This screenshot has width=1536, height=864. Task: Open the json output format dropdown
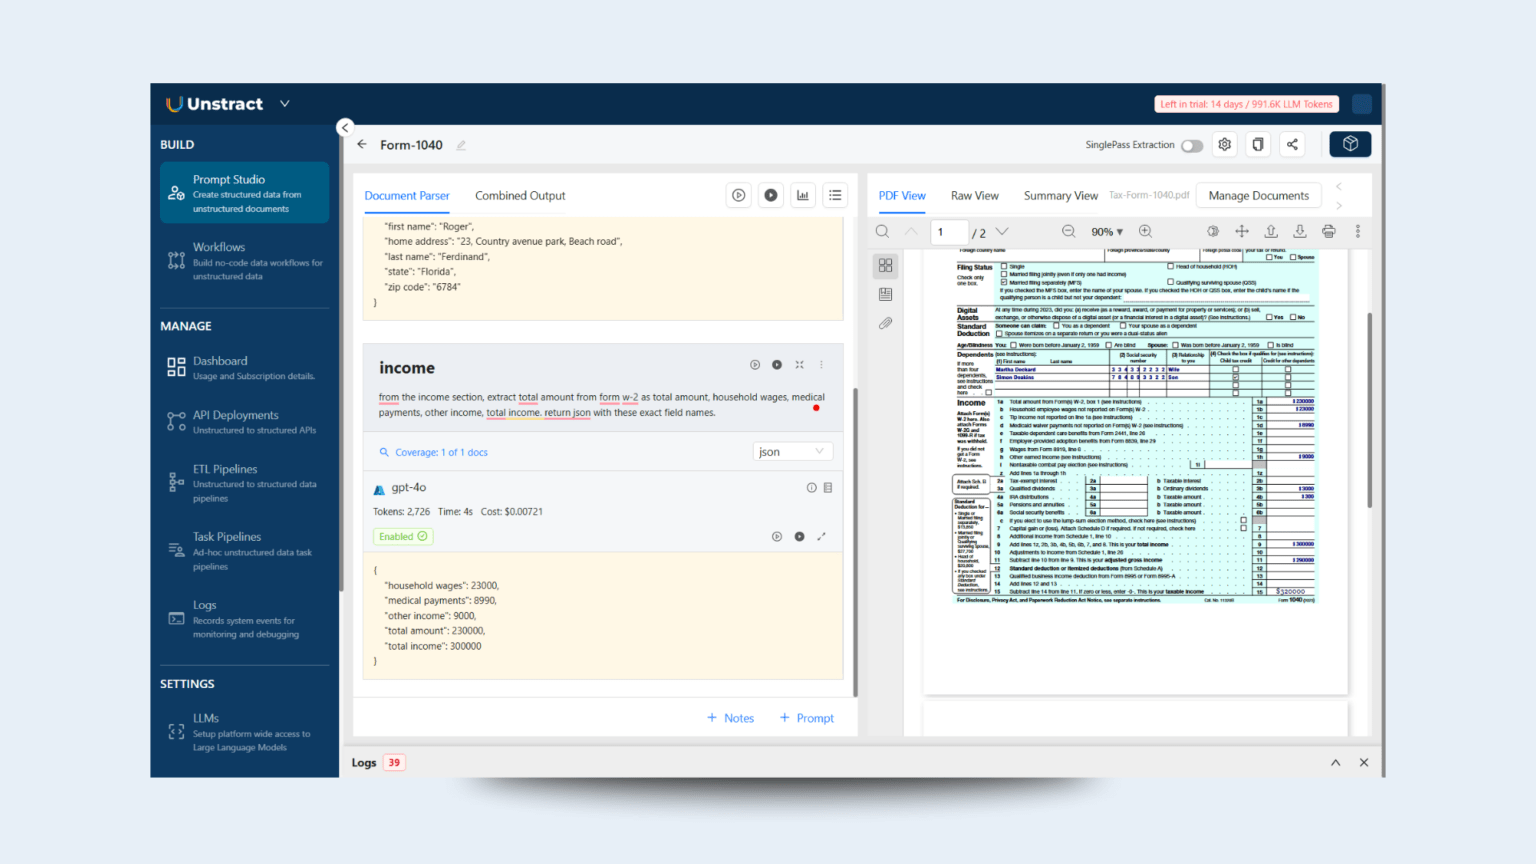coord(792,451)
